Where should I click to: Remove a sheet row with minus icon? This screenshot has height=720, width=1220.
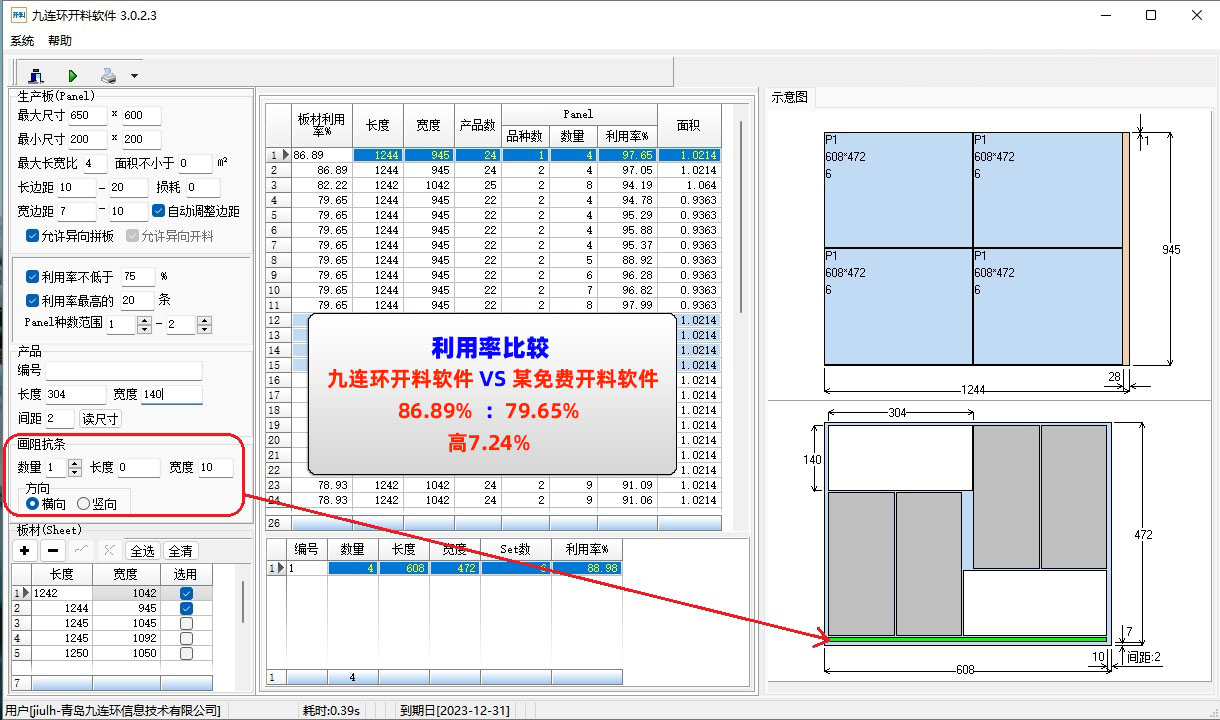54,551
